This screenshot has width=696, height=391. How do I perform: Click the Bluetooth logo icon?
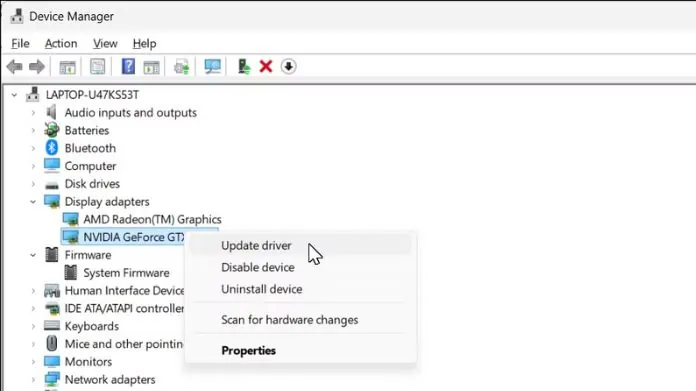click(51, 148)
